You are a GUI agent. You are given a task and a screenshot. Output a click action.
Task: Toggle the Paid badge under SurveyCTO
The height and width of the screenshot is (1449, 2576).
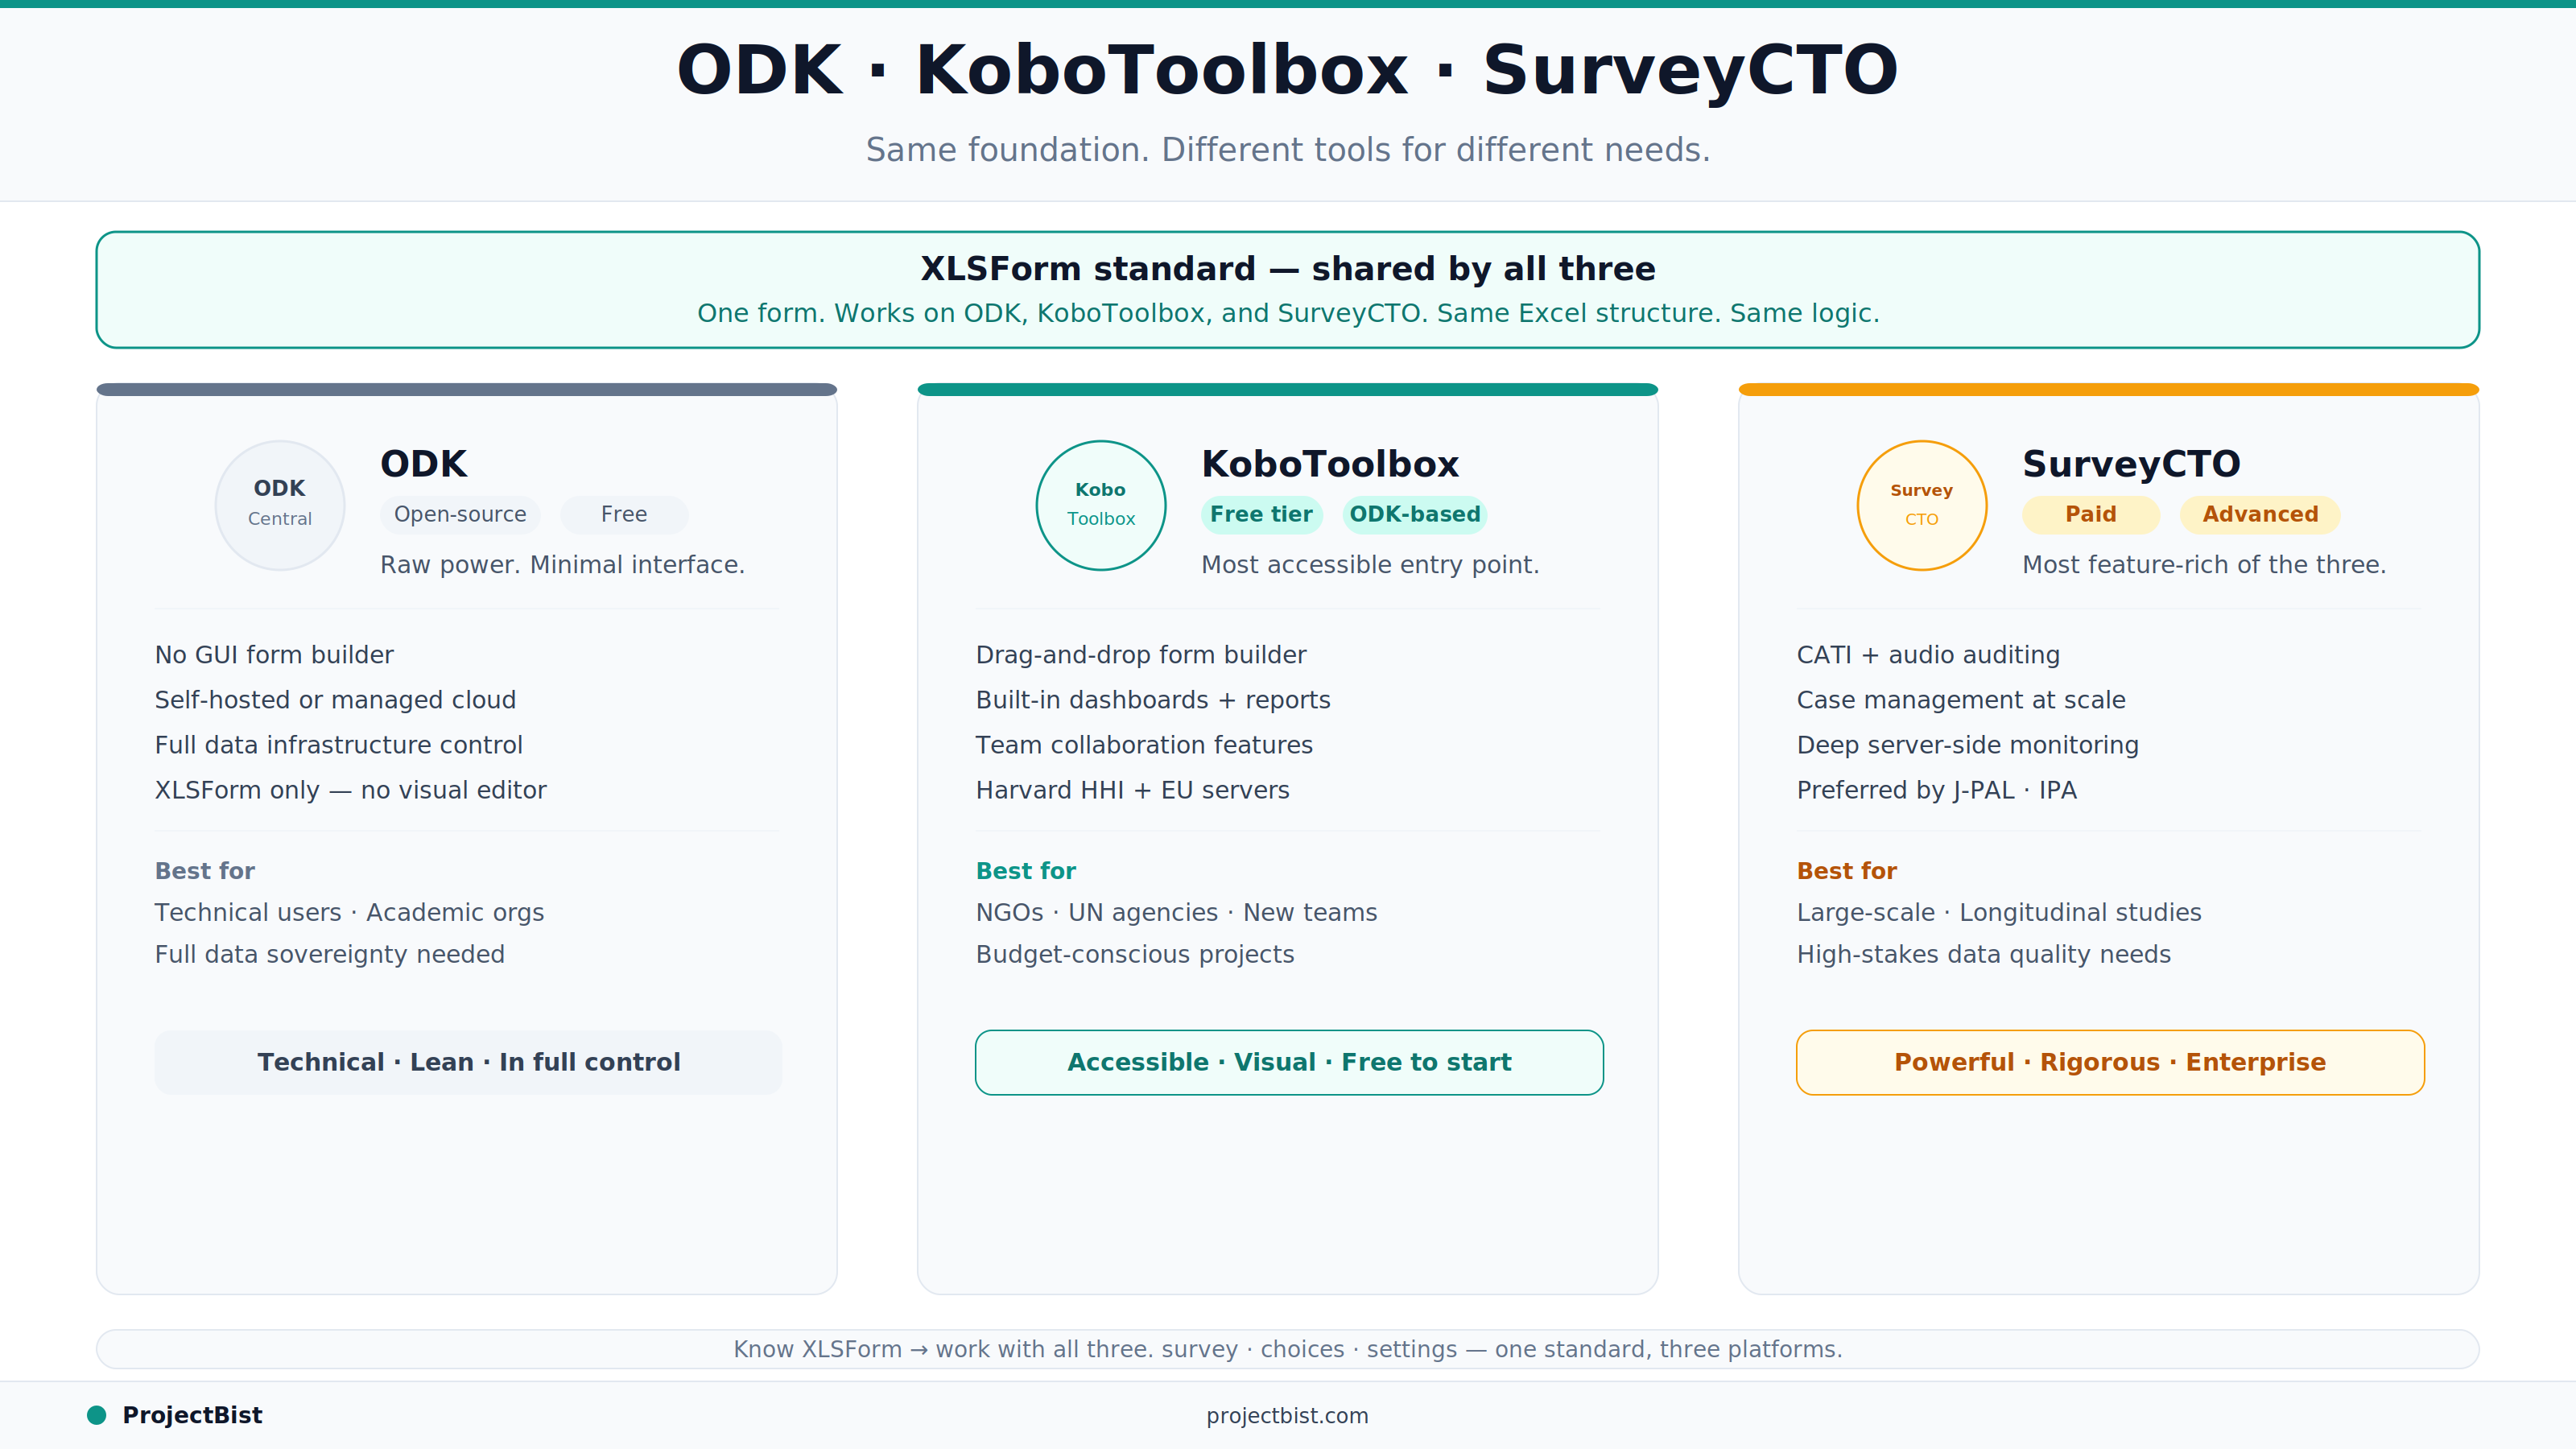pyautogui.click(x=2090, y=514)
